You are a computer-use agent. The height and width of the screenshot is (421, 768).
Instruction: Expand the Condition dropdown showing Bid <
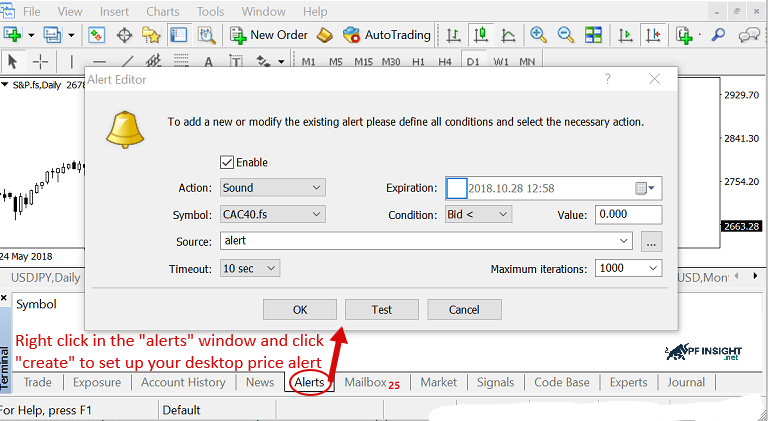tap(478, 214)
